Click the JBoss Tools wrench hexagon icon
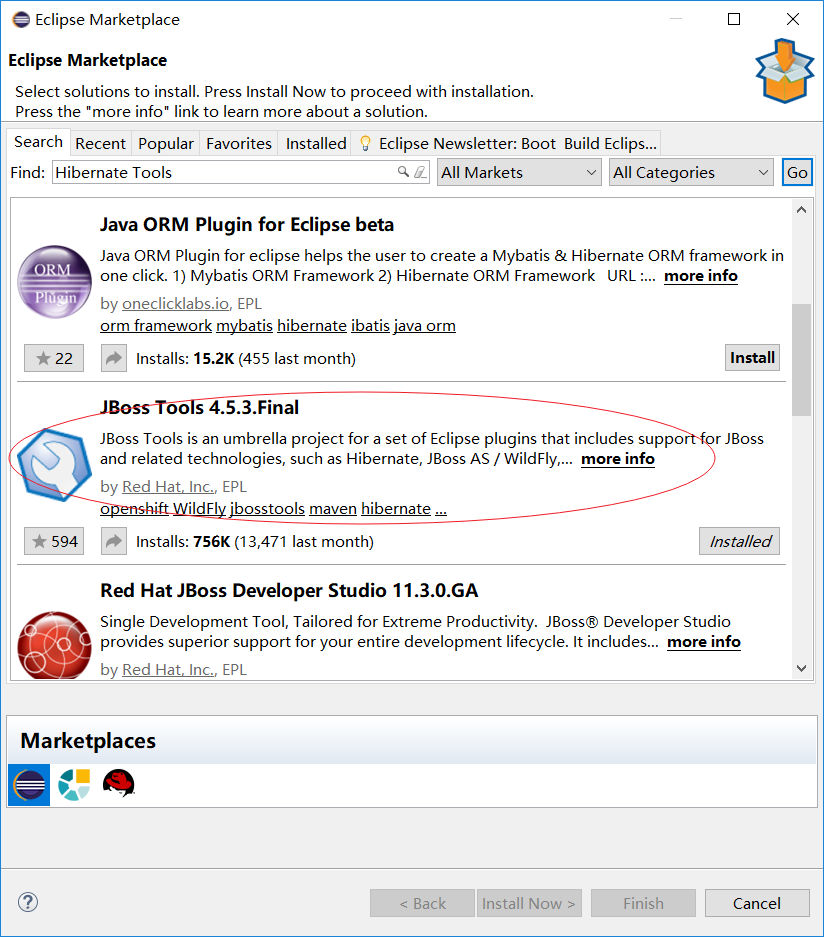This screenshot has width=824, height=937. click(54, 464)
